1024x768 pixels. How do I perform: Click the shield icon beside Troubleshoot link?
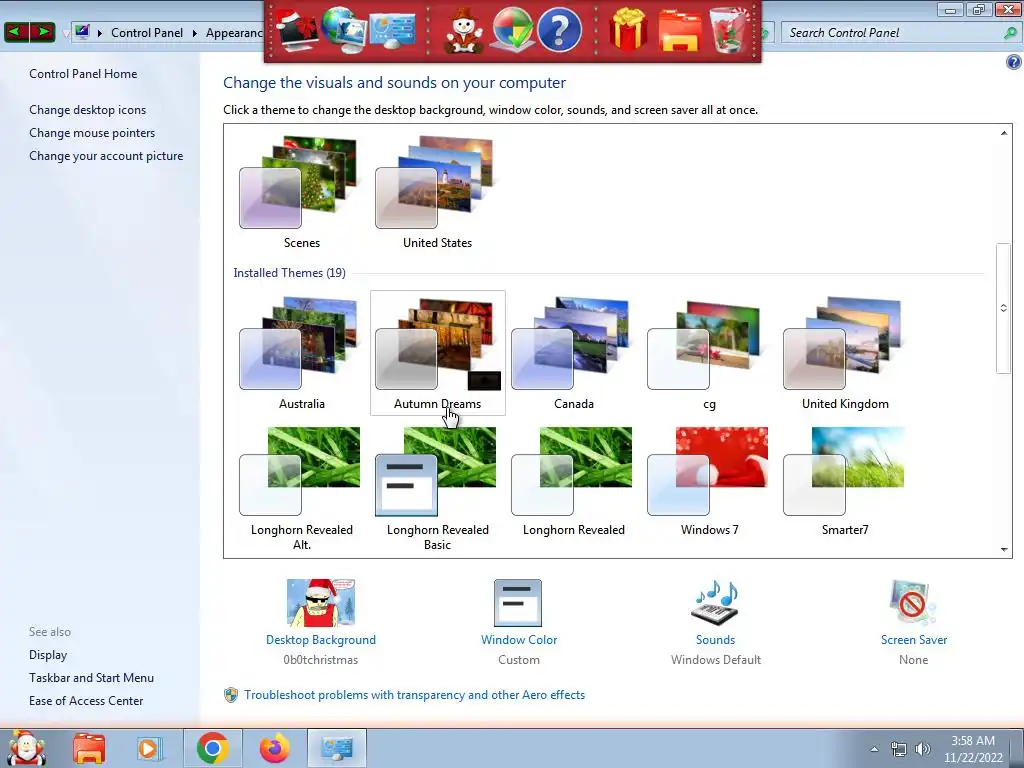(x=231, y=695)
